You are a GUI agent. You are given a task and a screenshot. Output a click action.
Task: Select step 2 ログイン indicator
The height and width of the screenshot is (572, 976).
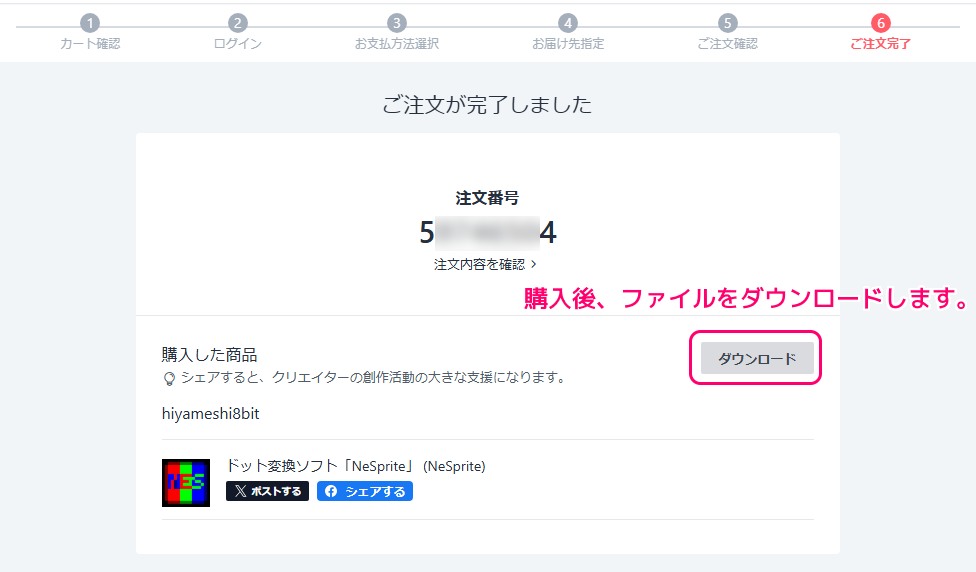click(x=238, y=23)
